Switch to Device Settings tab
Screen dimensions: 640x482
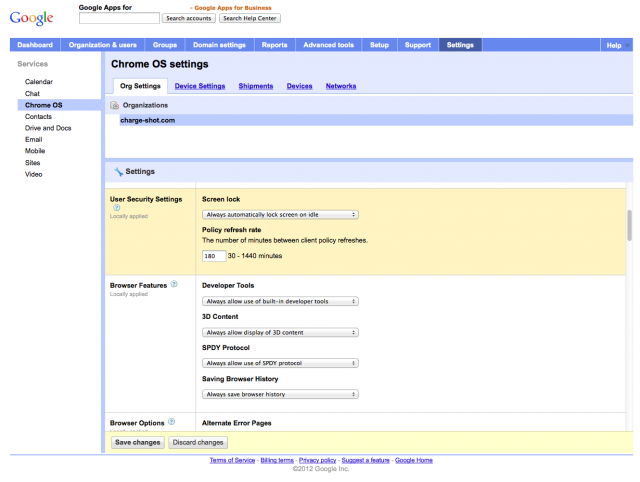[x=200, y=86]
